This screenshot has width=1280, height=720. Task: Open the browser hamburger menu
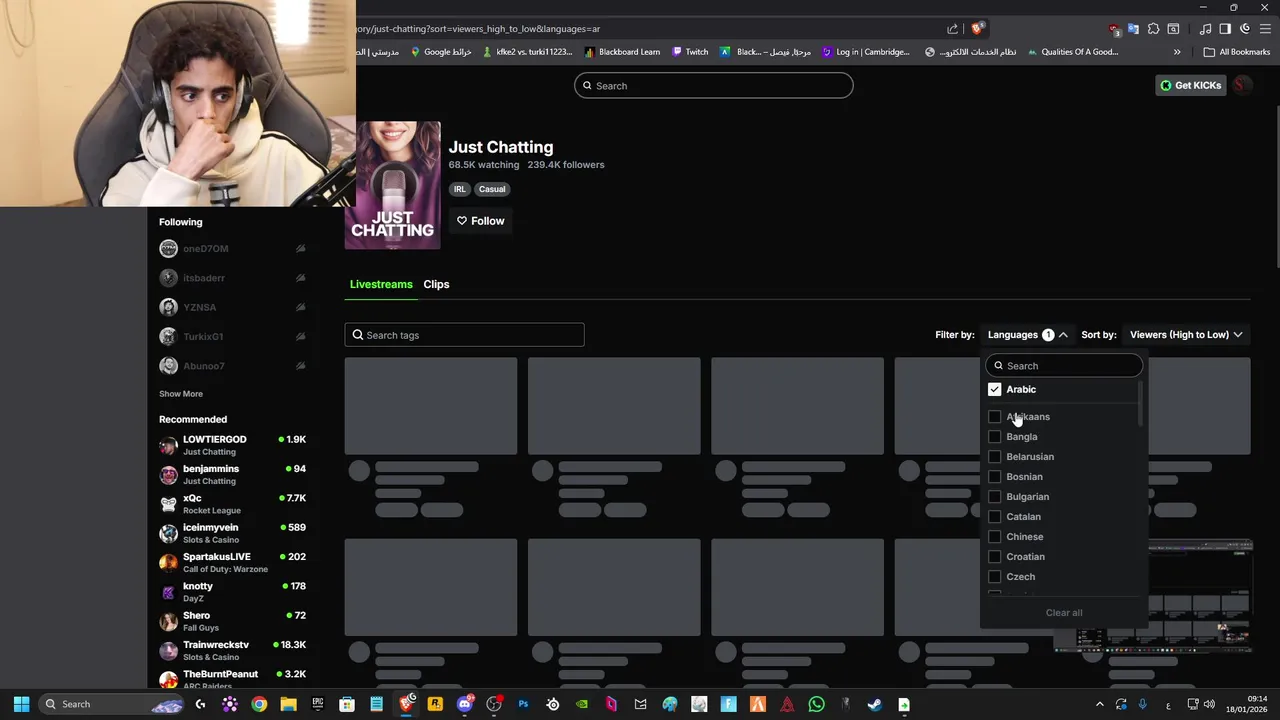1265,29
